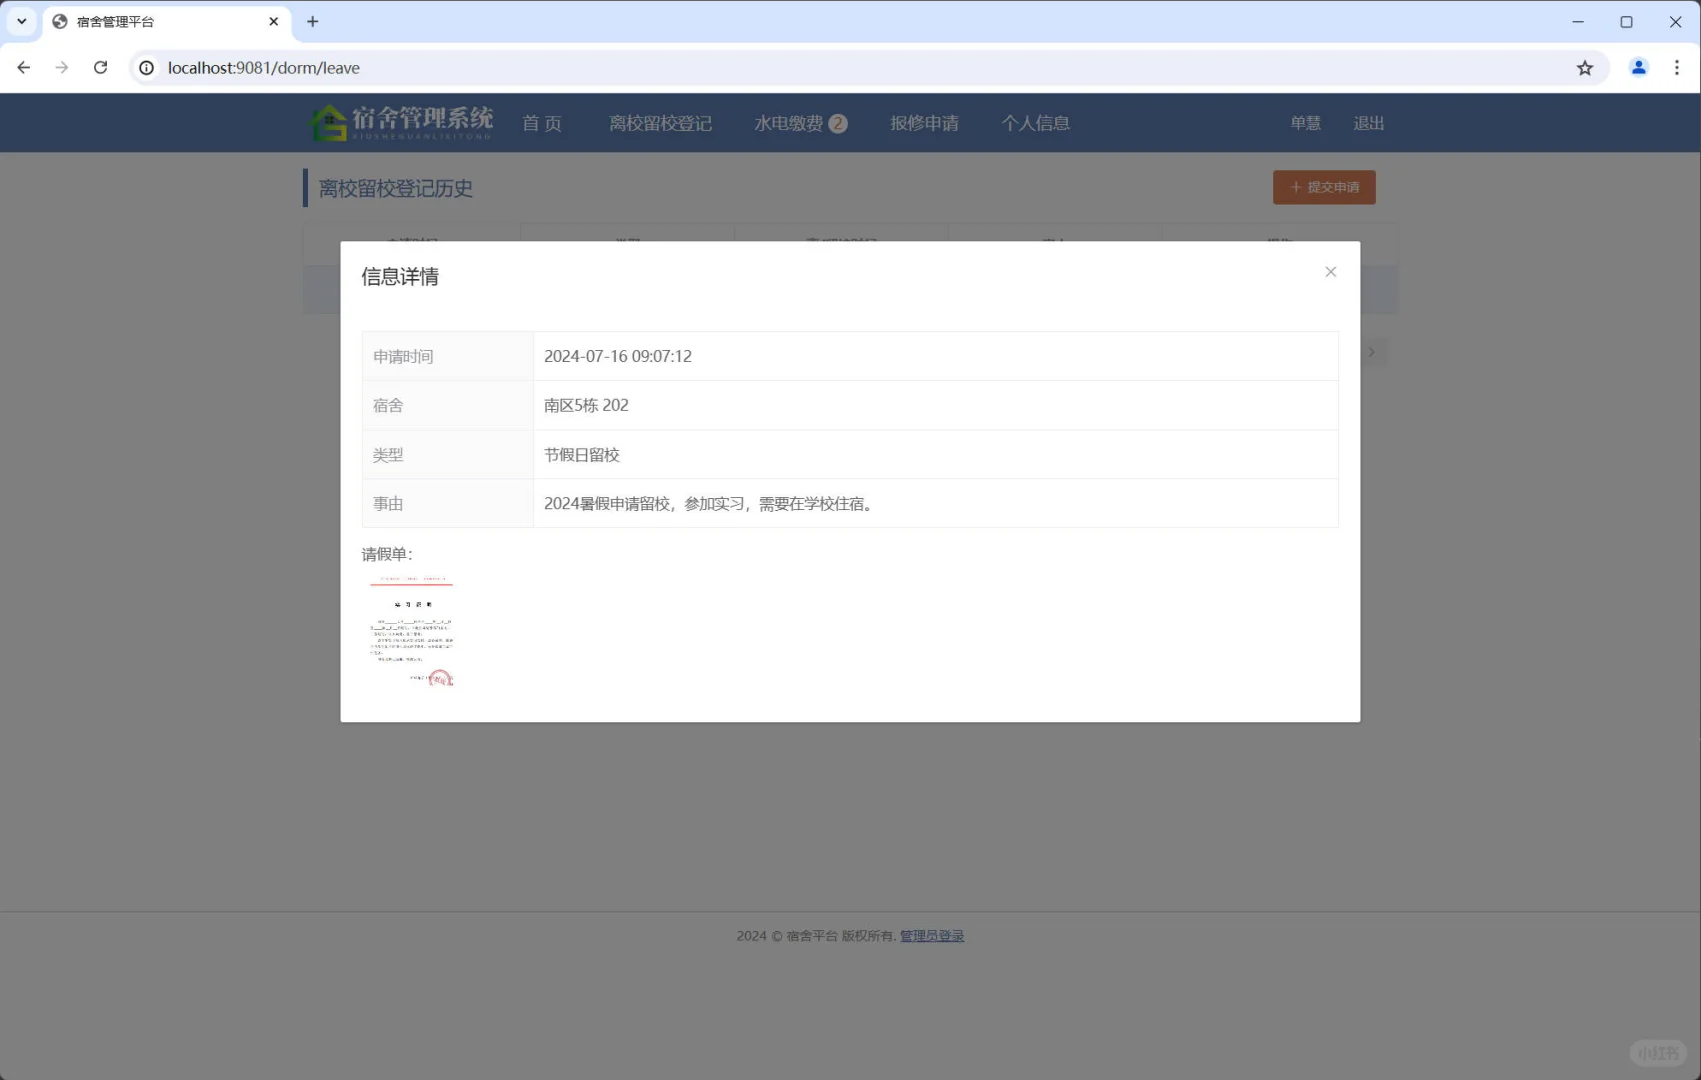Bookmark this page with the star icon

1584,67
